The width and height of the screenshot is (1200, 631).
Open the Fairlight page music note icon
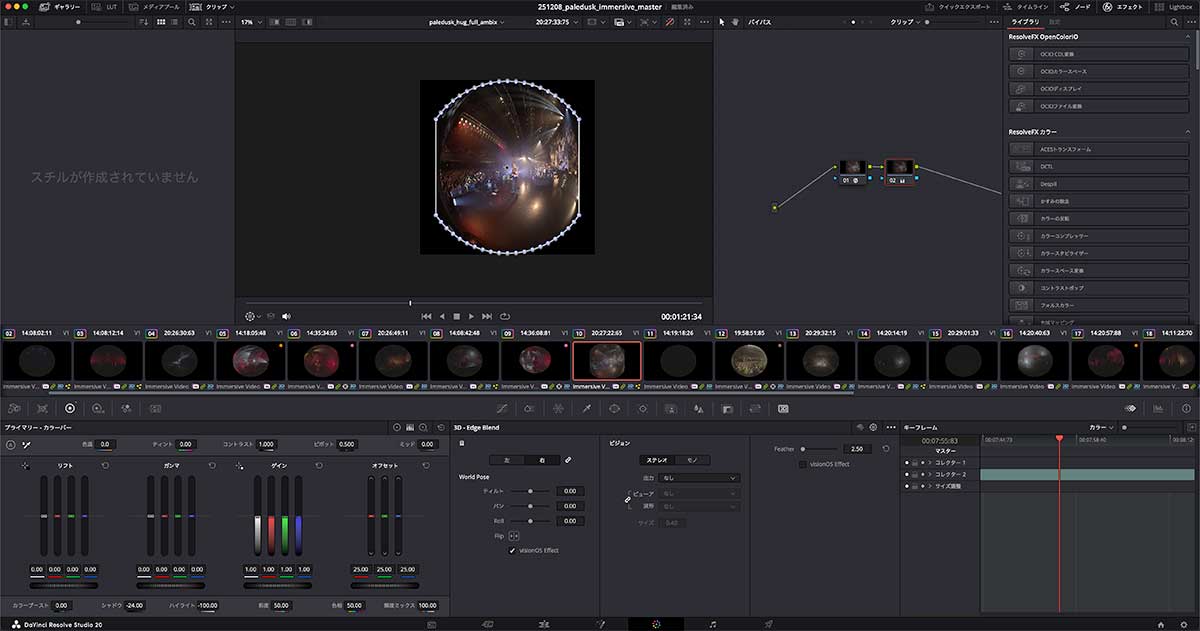pos(712,624)
